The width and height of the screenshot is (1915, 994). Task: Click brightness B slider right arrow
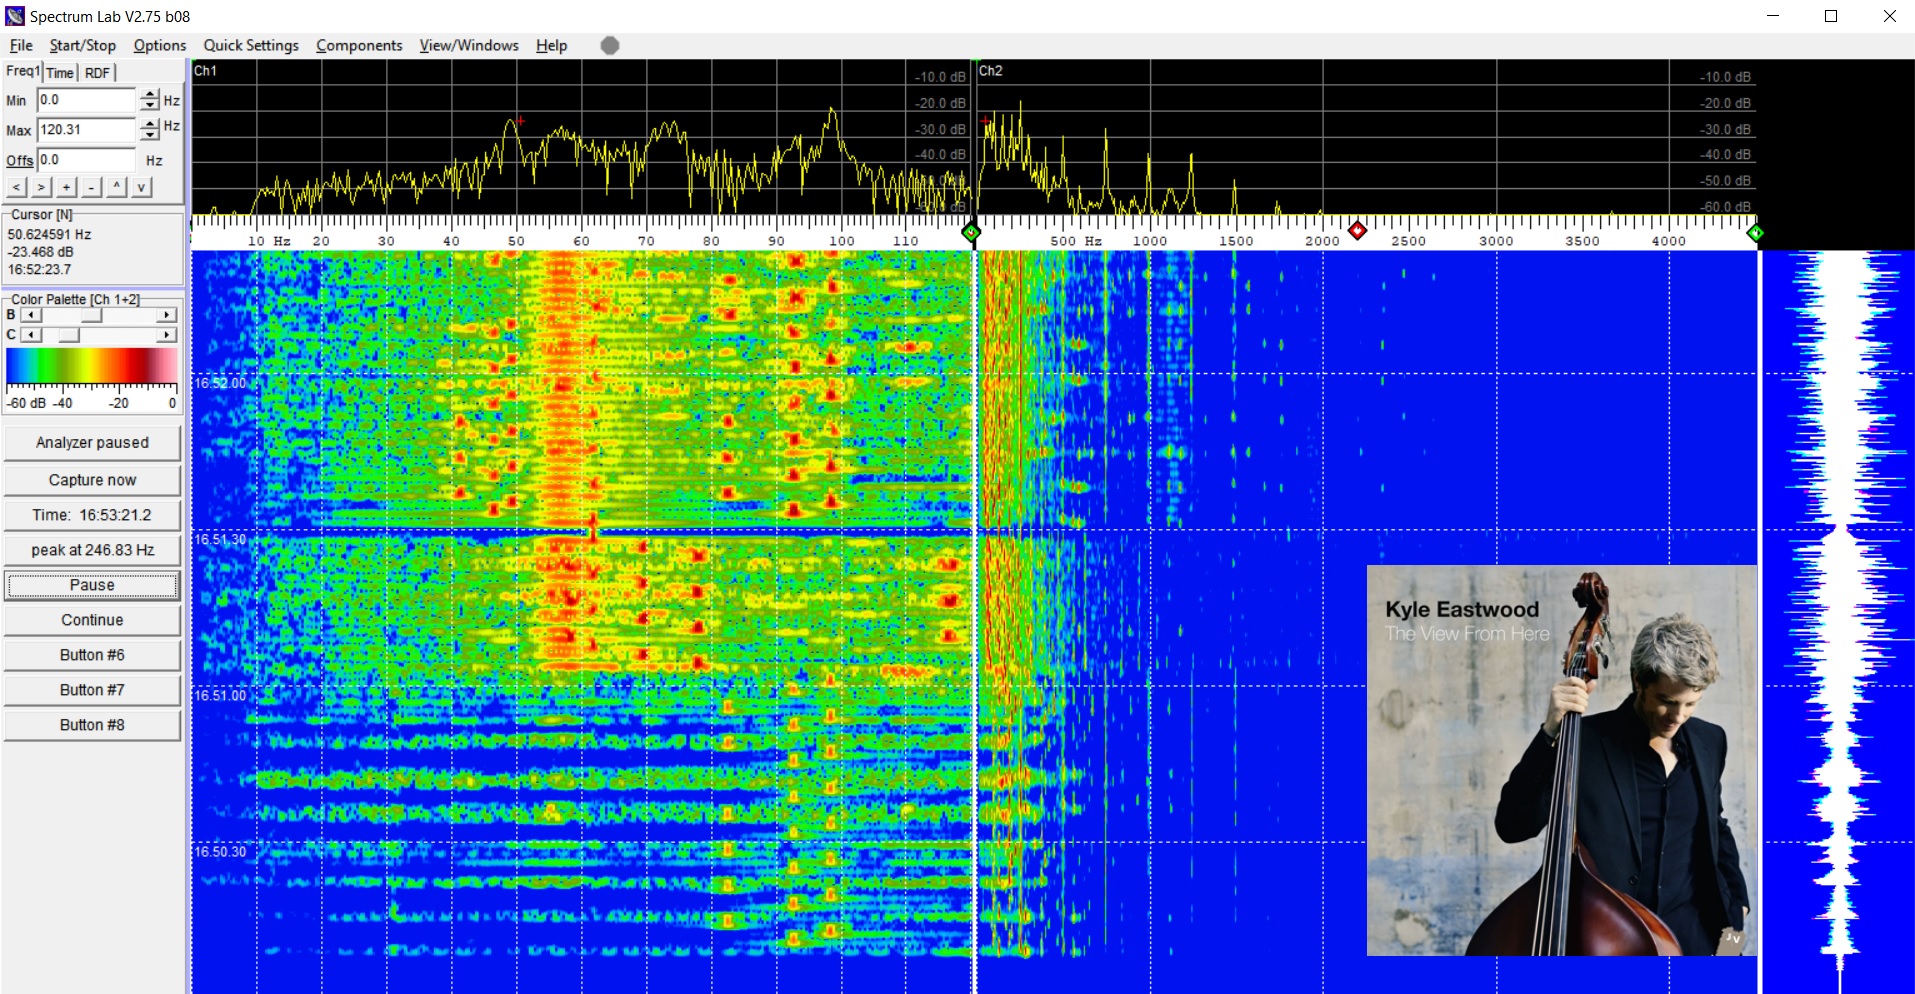click(167, 315)
